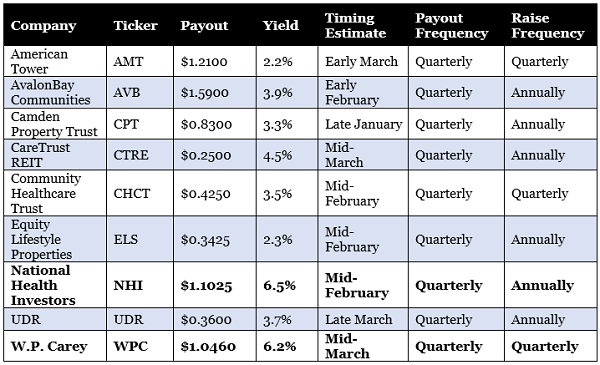The width and height of the screenshot is (600, 365).
Task: Select the American Tower company cell
Action: 55,62
